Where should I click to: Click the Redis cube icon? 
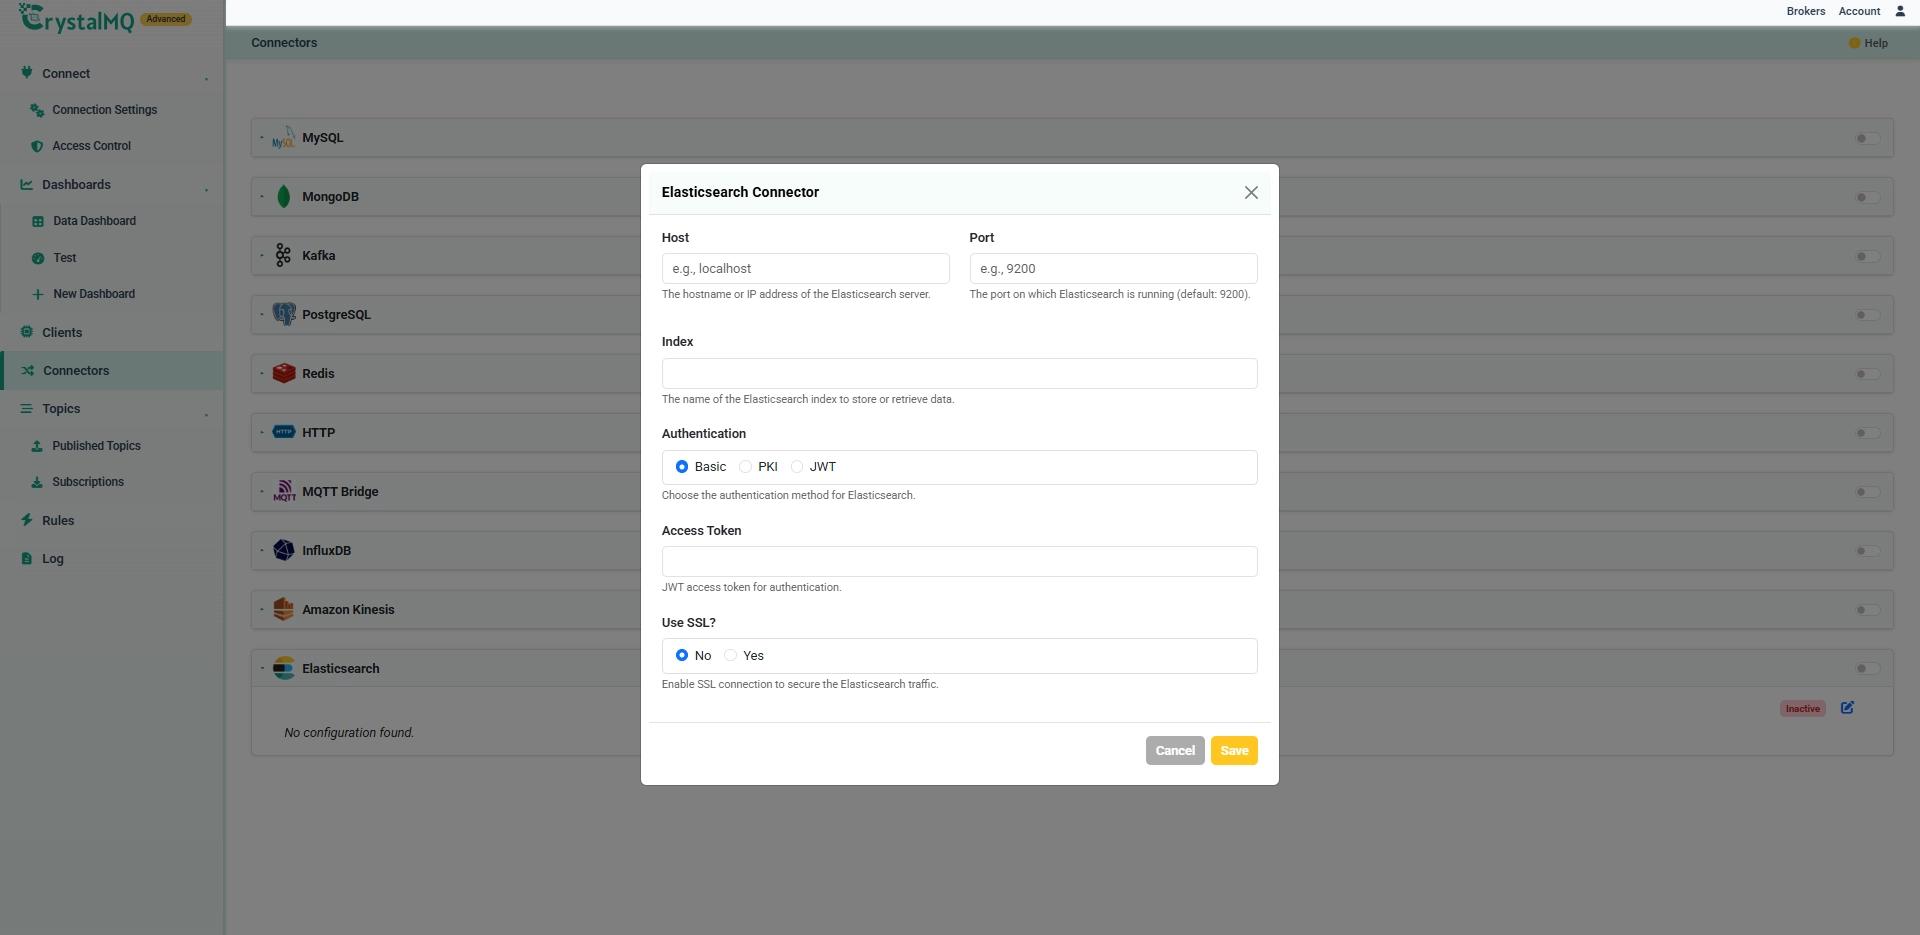[x=284, y=373]
